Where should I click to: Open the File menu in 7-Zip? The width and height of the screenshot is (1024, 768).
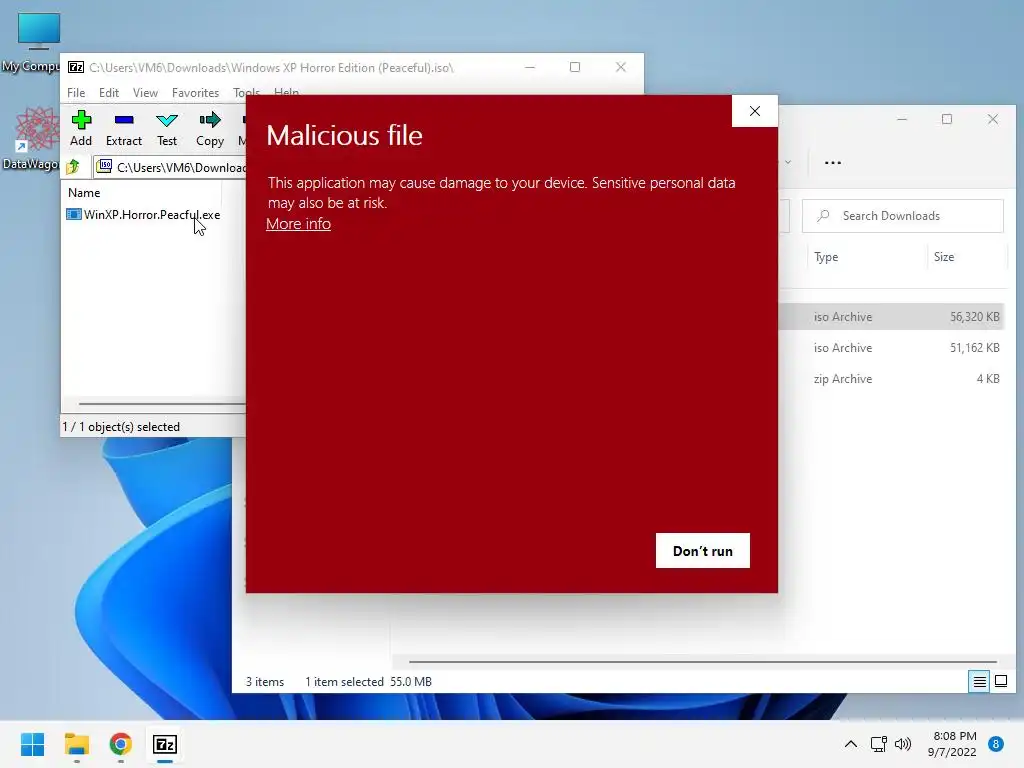point(76,93)
